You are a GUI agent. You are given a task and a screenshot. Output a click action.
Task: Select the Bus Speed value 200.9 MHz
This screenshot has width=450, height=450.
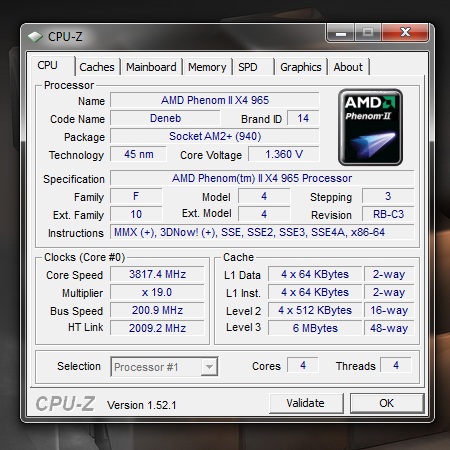tap(157, 310)
